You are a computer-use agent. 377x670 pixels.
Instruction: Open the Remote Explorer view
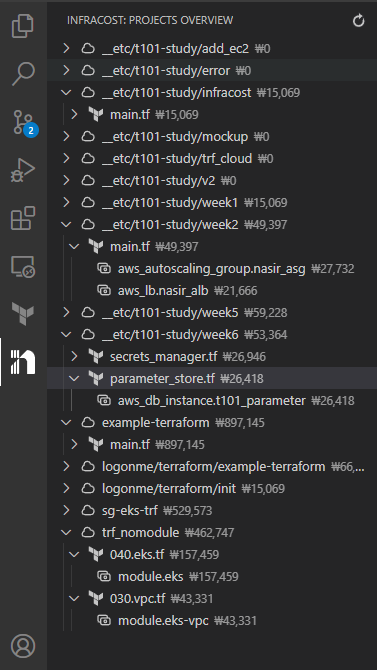(23, 267)
